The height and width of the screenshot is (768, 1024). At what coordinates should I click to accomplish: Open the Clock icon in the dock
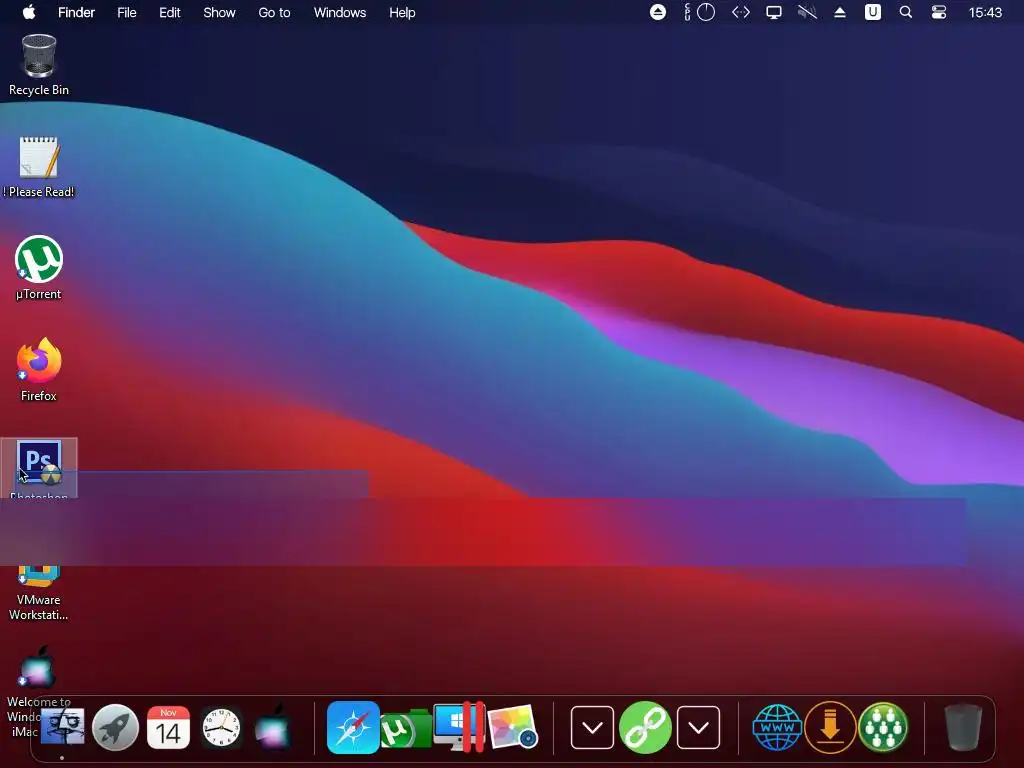tap(221, 727)
